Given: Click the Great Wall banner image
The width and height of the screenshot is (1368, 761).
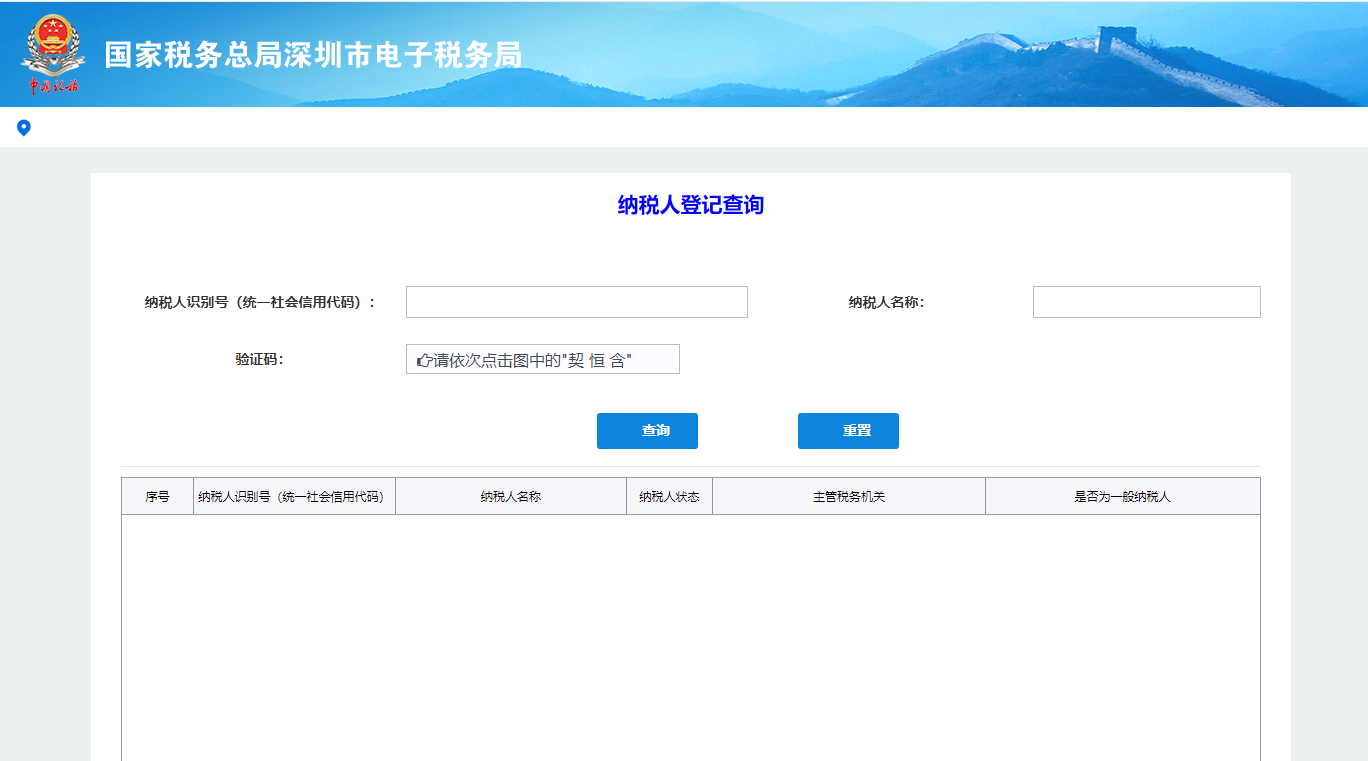Looking at the screenshot, I should click(x=1100, y=55).
